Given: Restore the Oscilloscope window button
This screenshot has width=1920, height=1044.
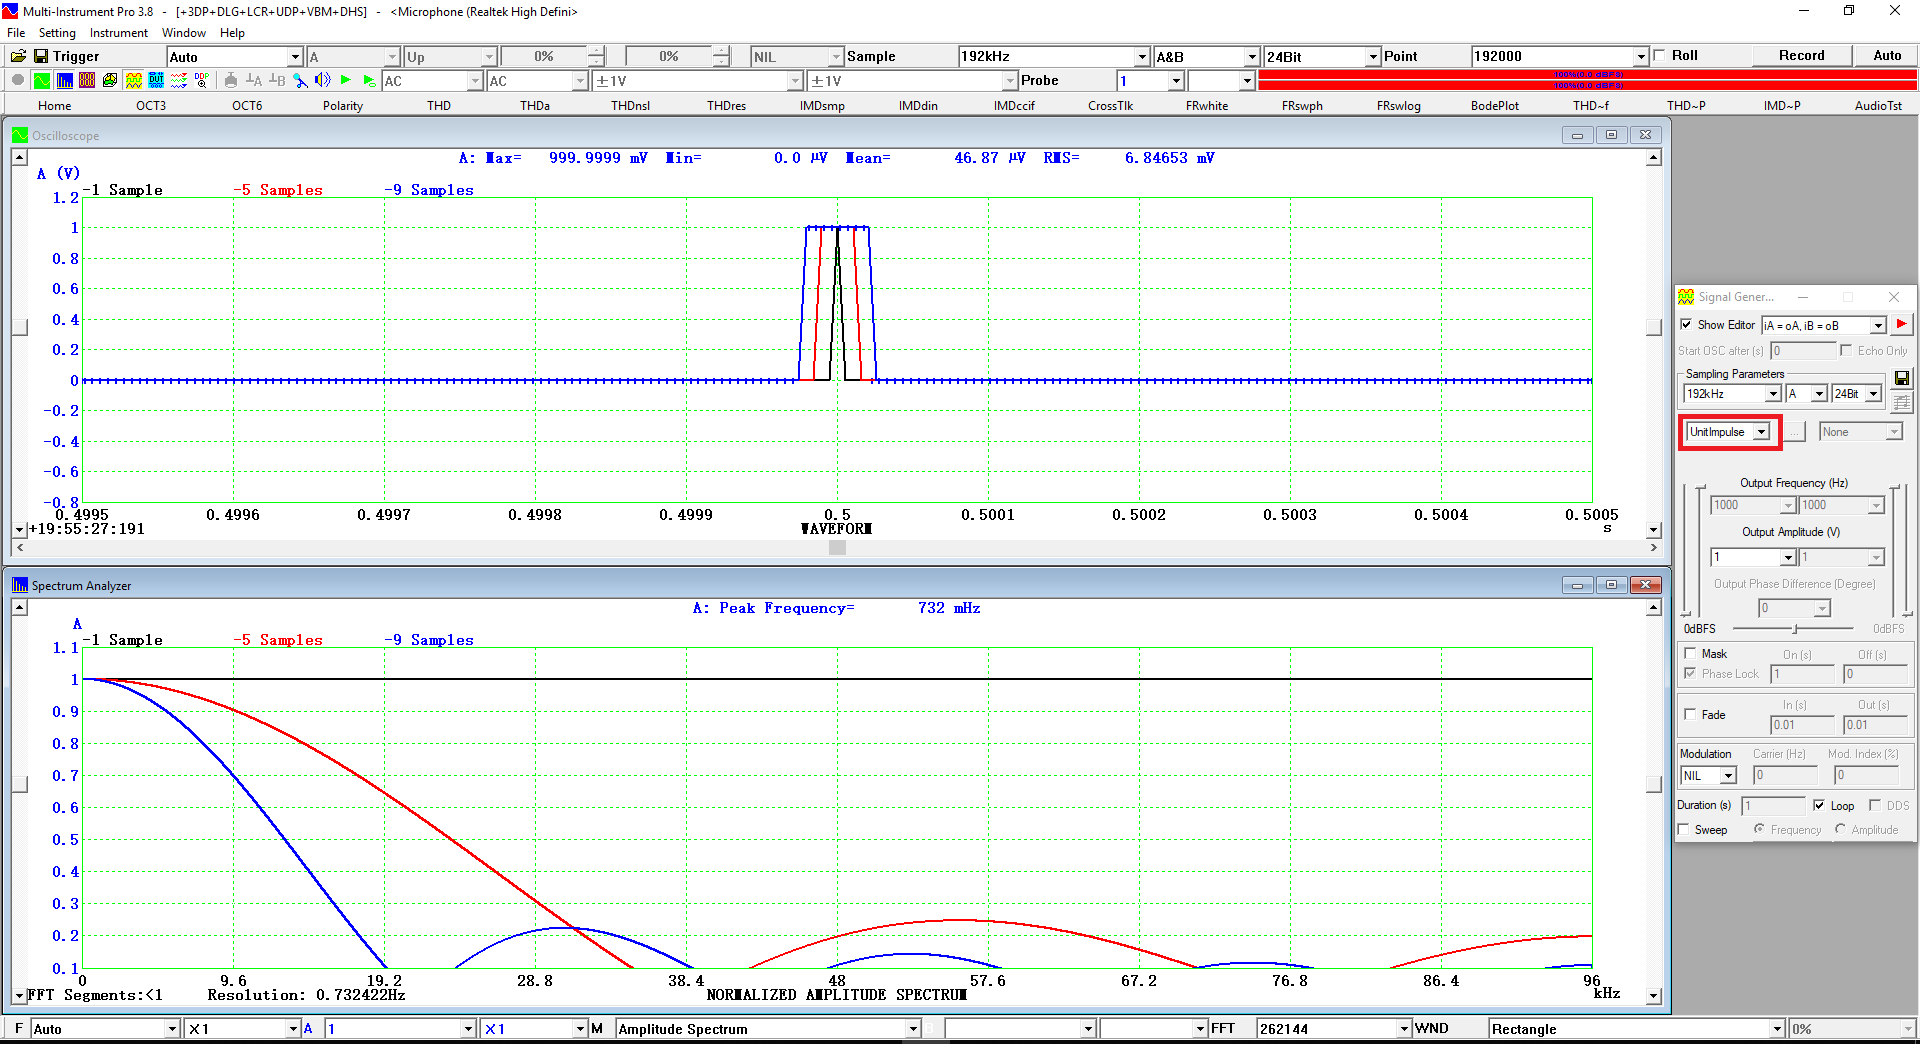Looking at the screenshot, I should click(1611, 135).
